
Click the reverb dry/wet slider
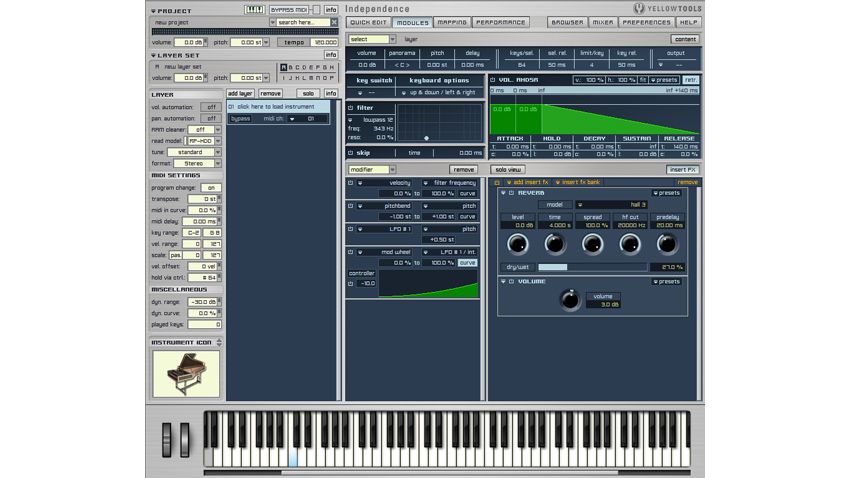pyautogui.click(x=591, y=267)
